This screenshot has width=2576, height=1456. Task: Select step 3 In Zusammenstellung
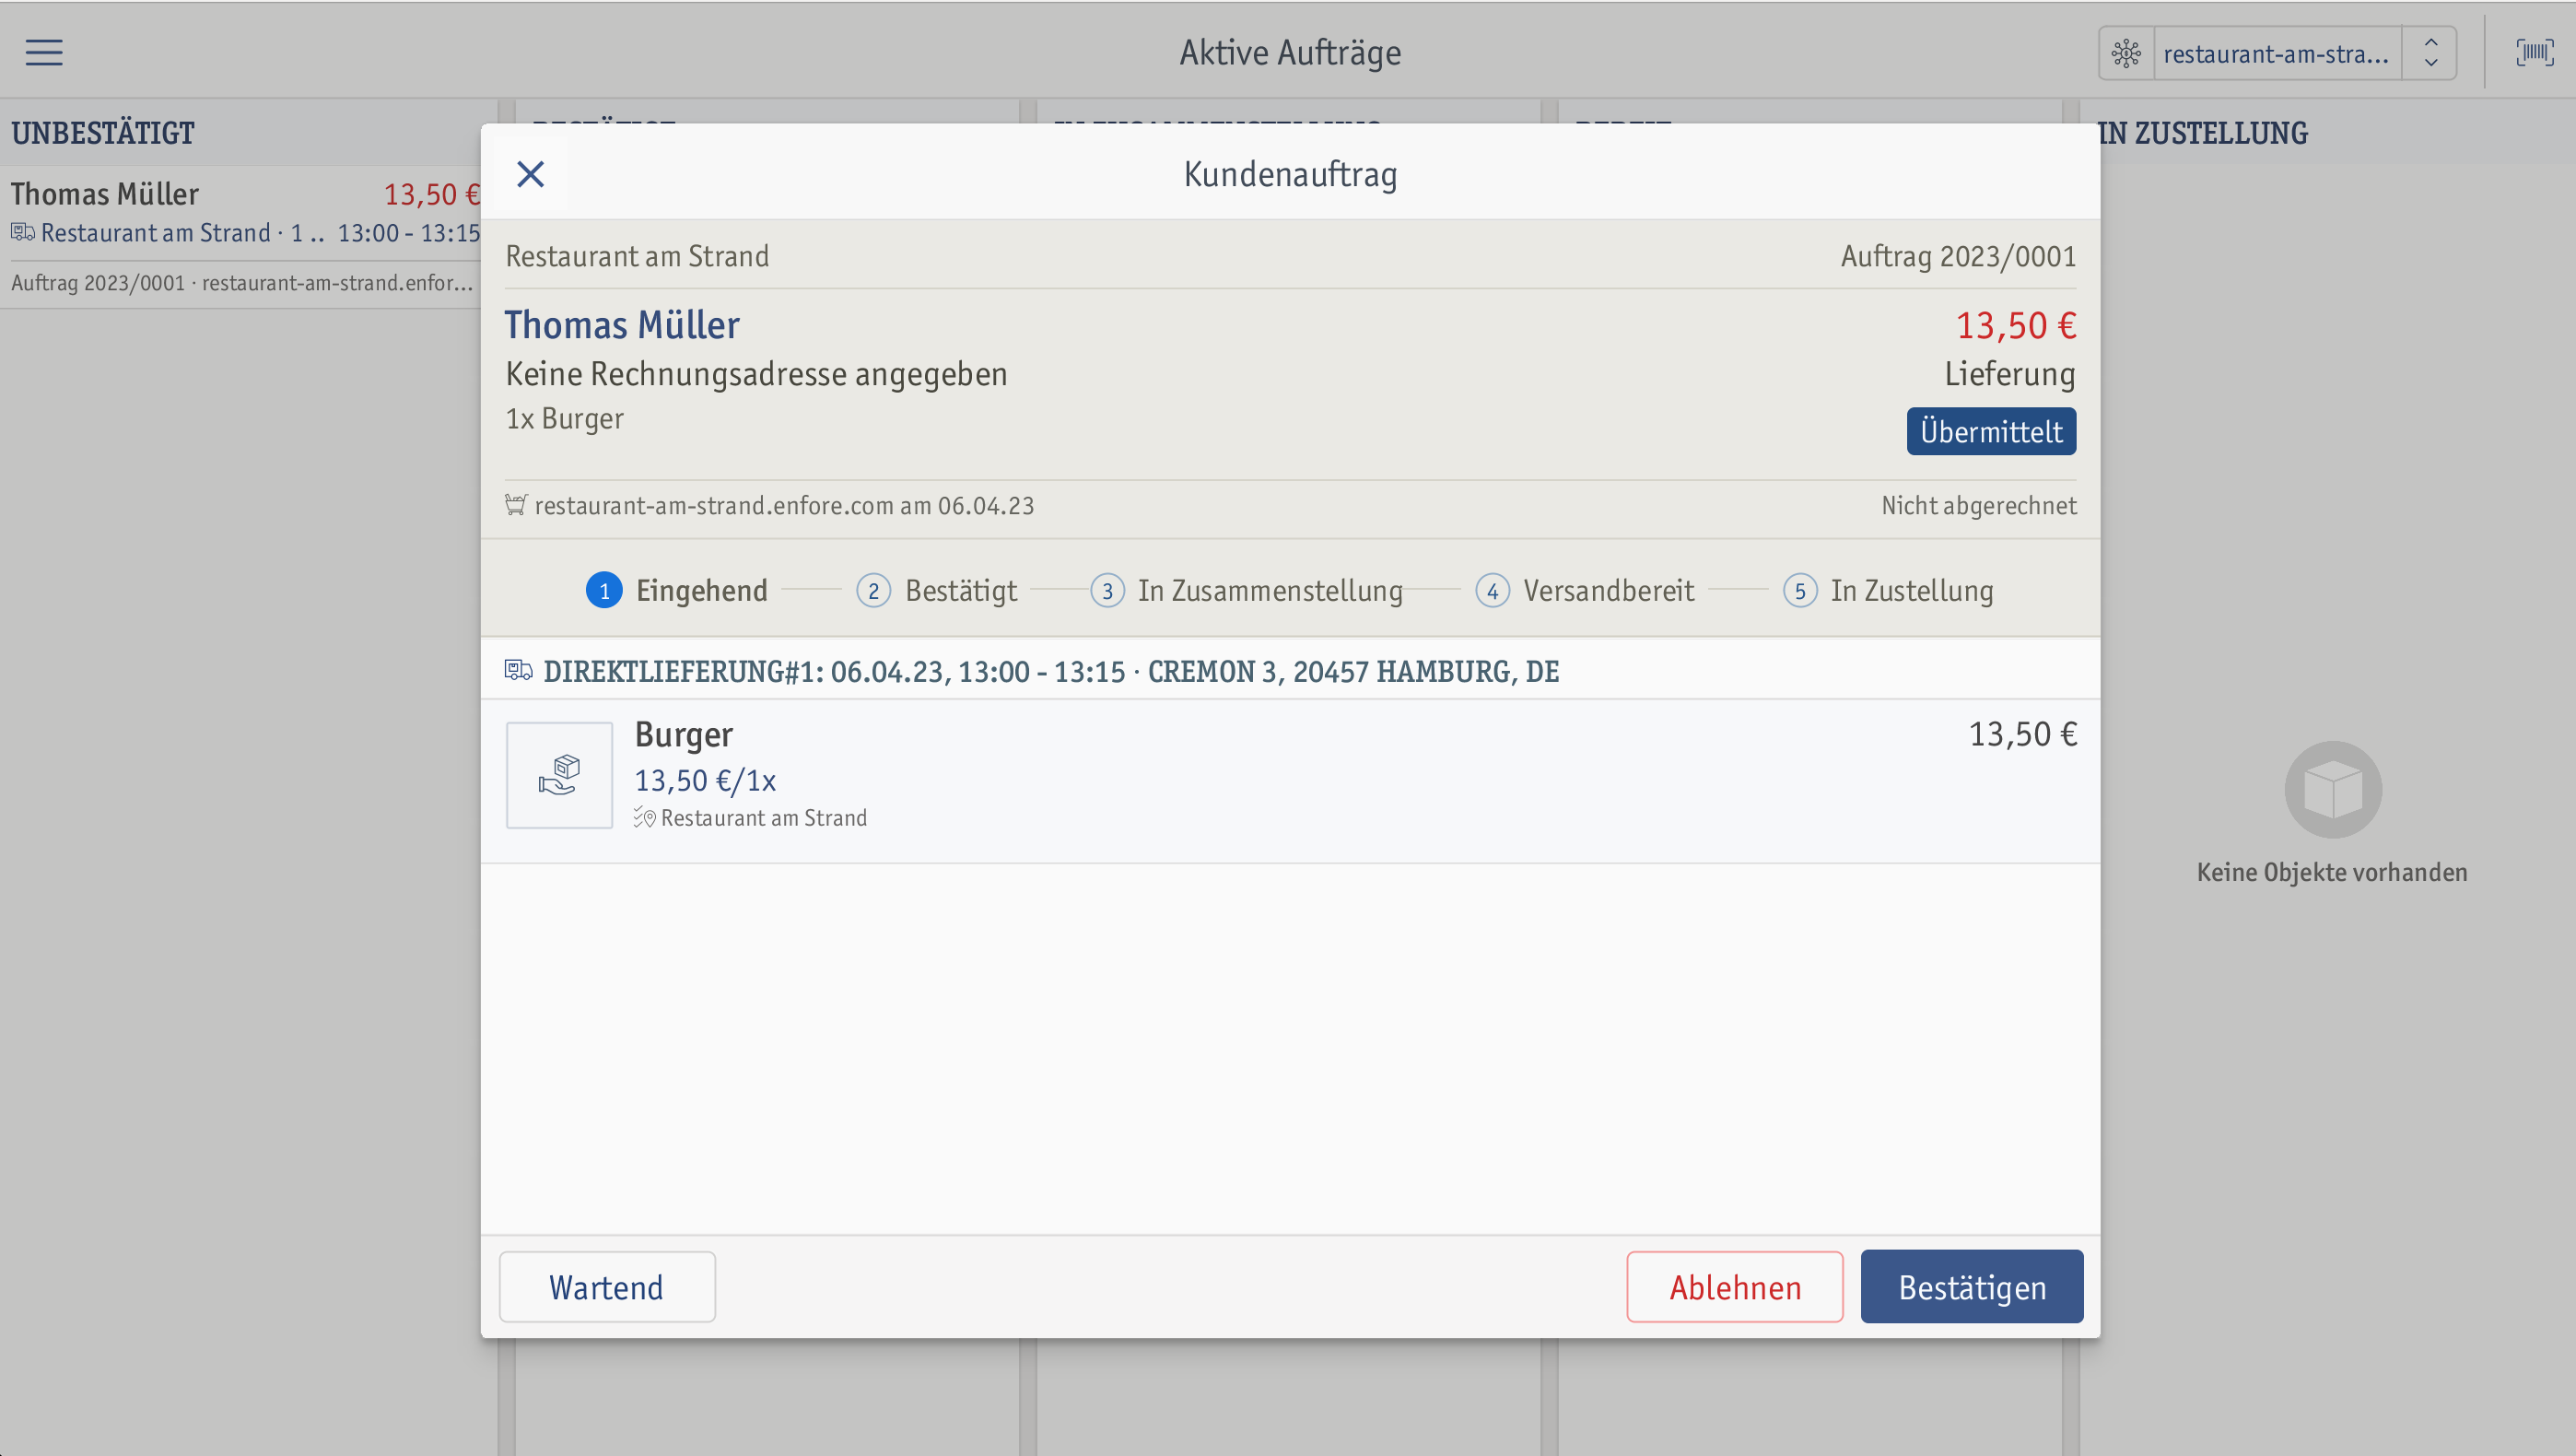click(x=1246, y=590)
